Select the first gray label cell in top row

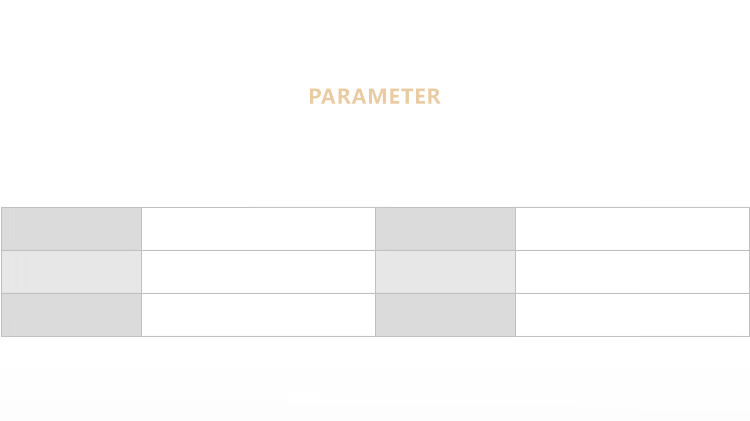71,229
